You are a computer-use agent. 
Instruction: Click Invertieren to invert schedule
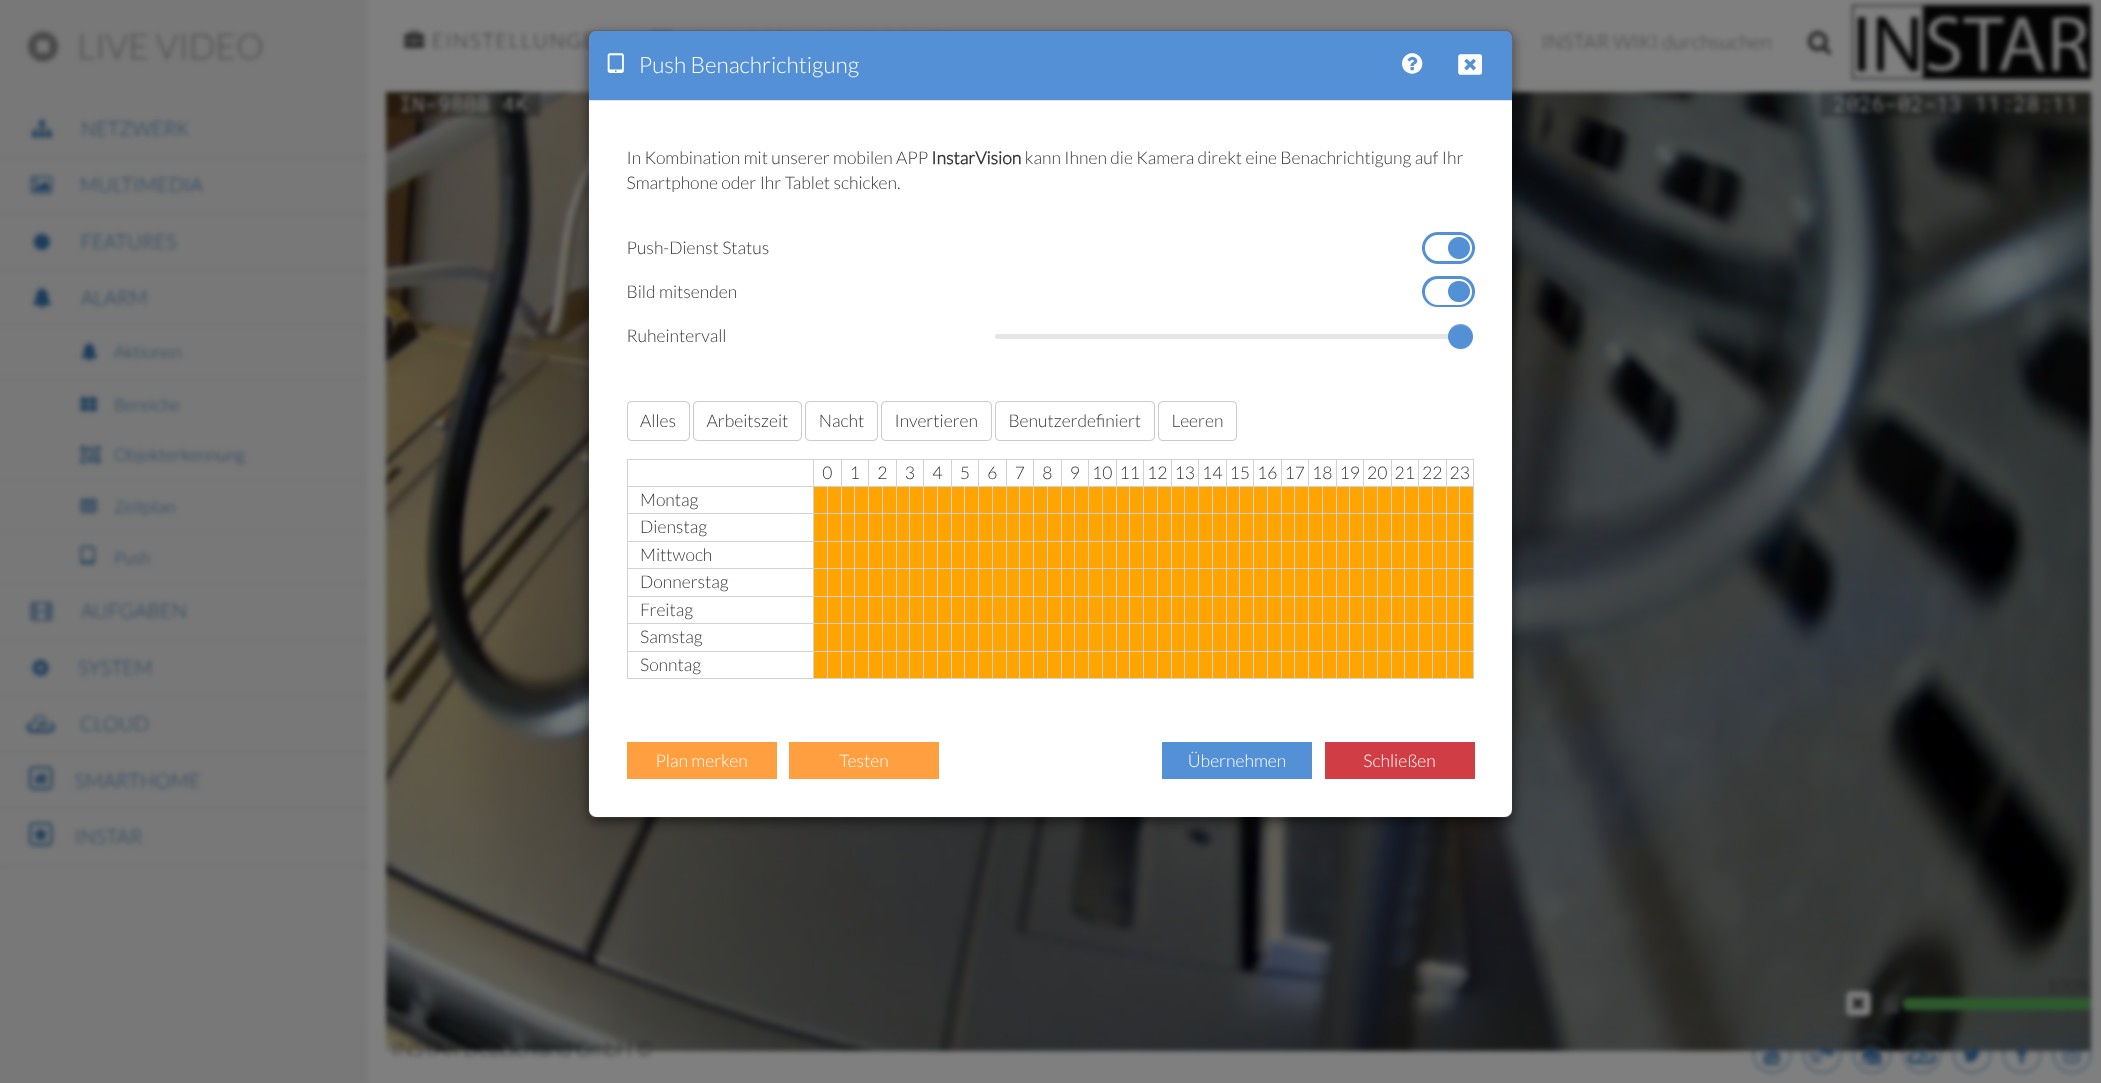pyautogui.click(x=935, y=421)
